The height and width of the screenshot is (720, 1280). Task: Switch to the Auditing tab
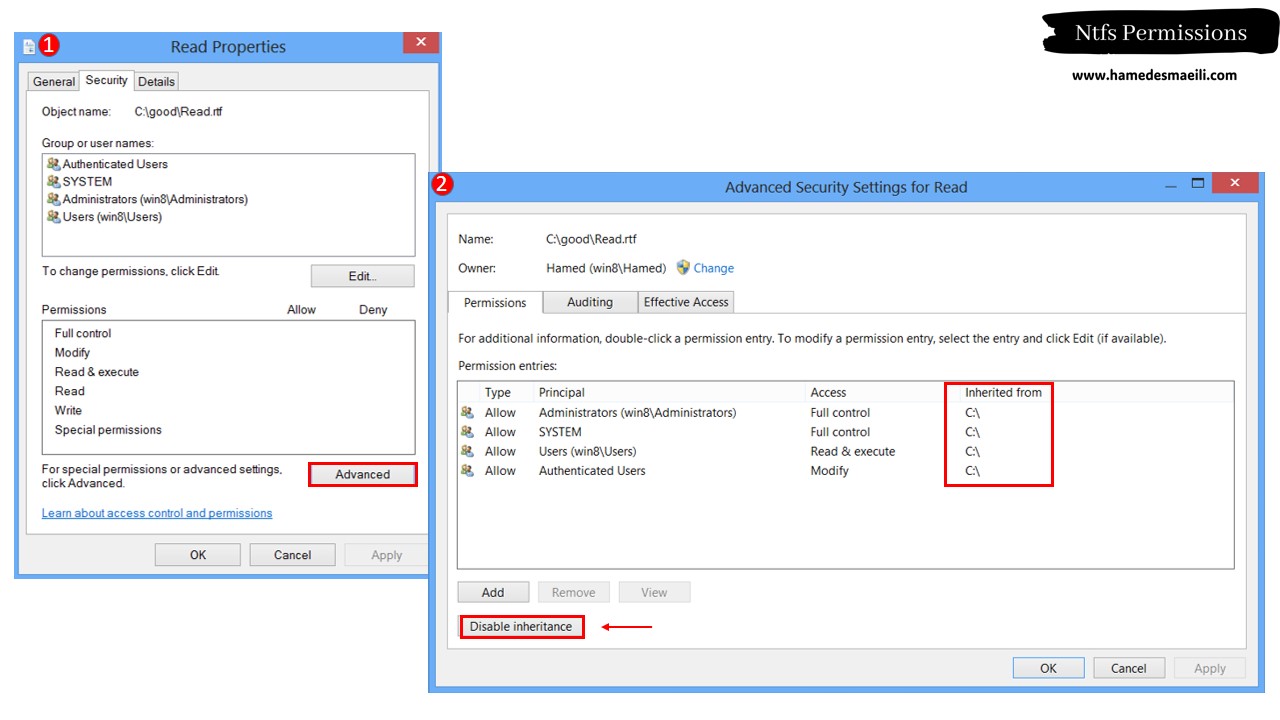tap(590, 302)
